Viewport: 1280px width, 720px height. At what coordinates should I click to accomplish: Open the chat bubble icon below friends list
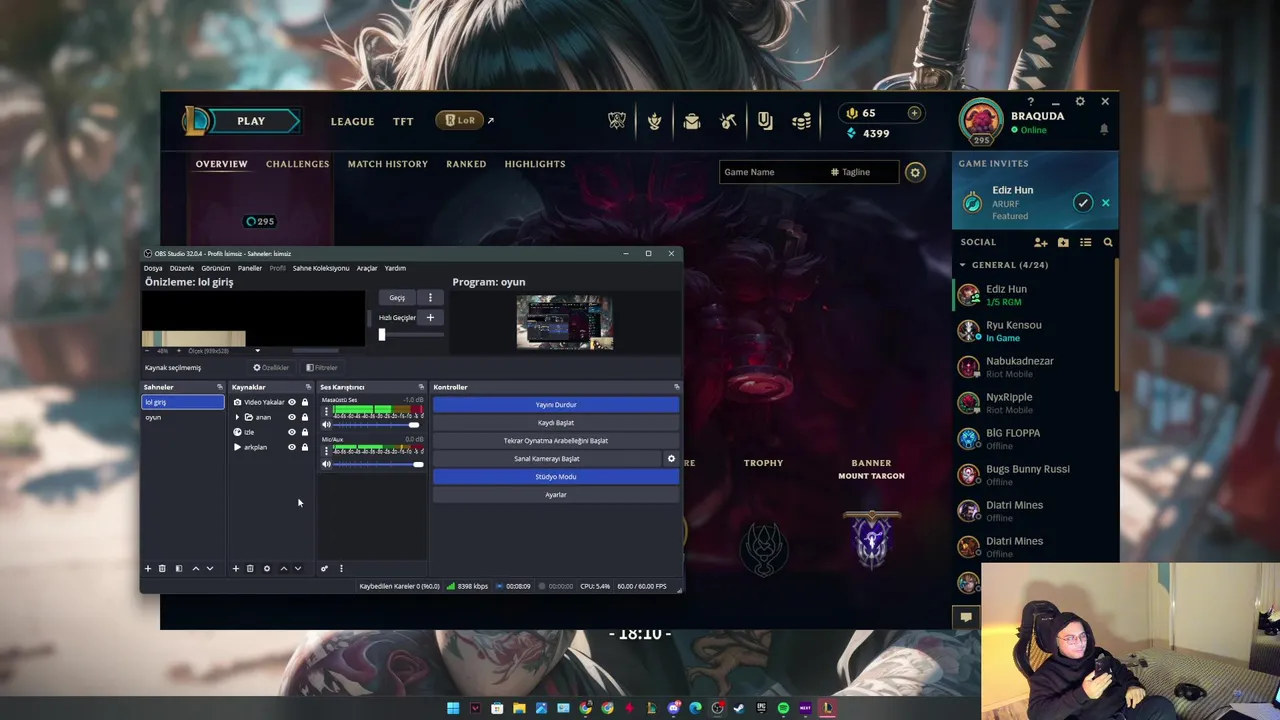[966, 617]
